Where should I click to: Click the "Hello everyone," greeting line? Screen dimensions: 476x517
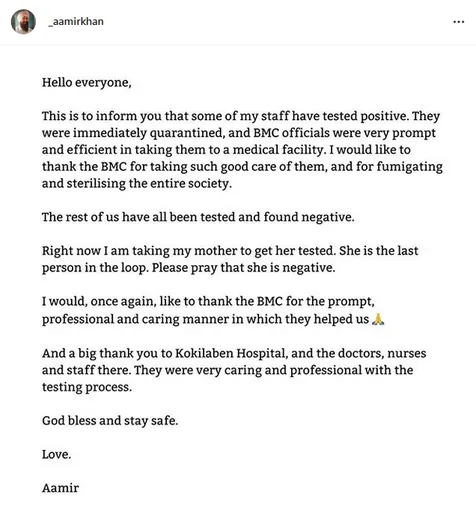coord(87,83)
